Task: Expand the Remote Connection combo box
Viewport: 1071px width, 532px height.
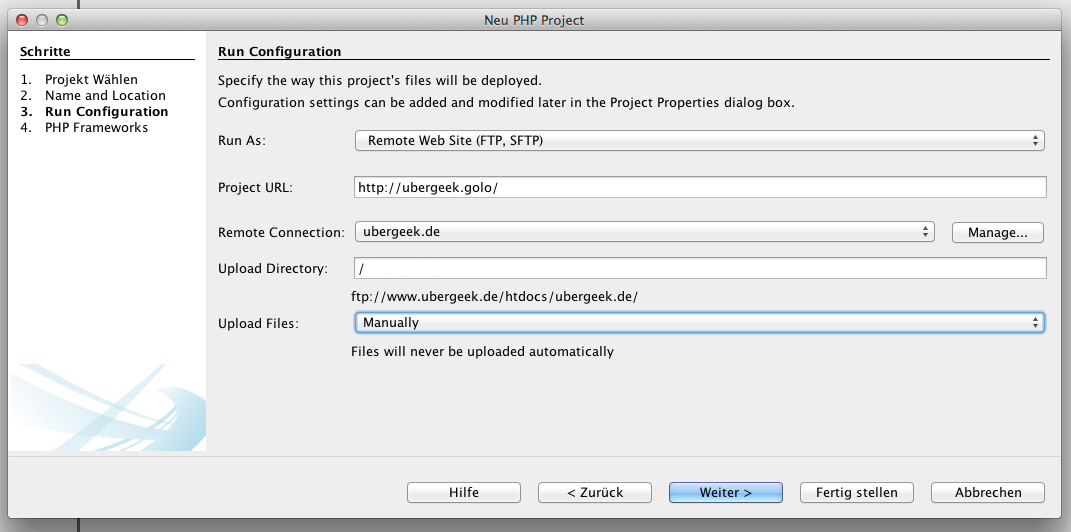Action: tap(644, 232)
